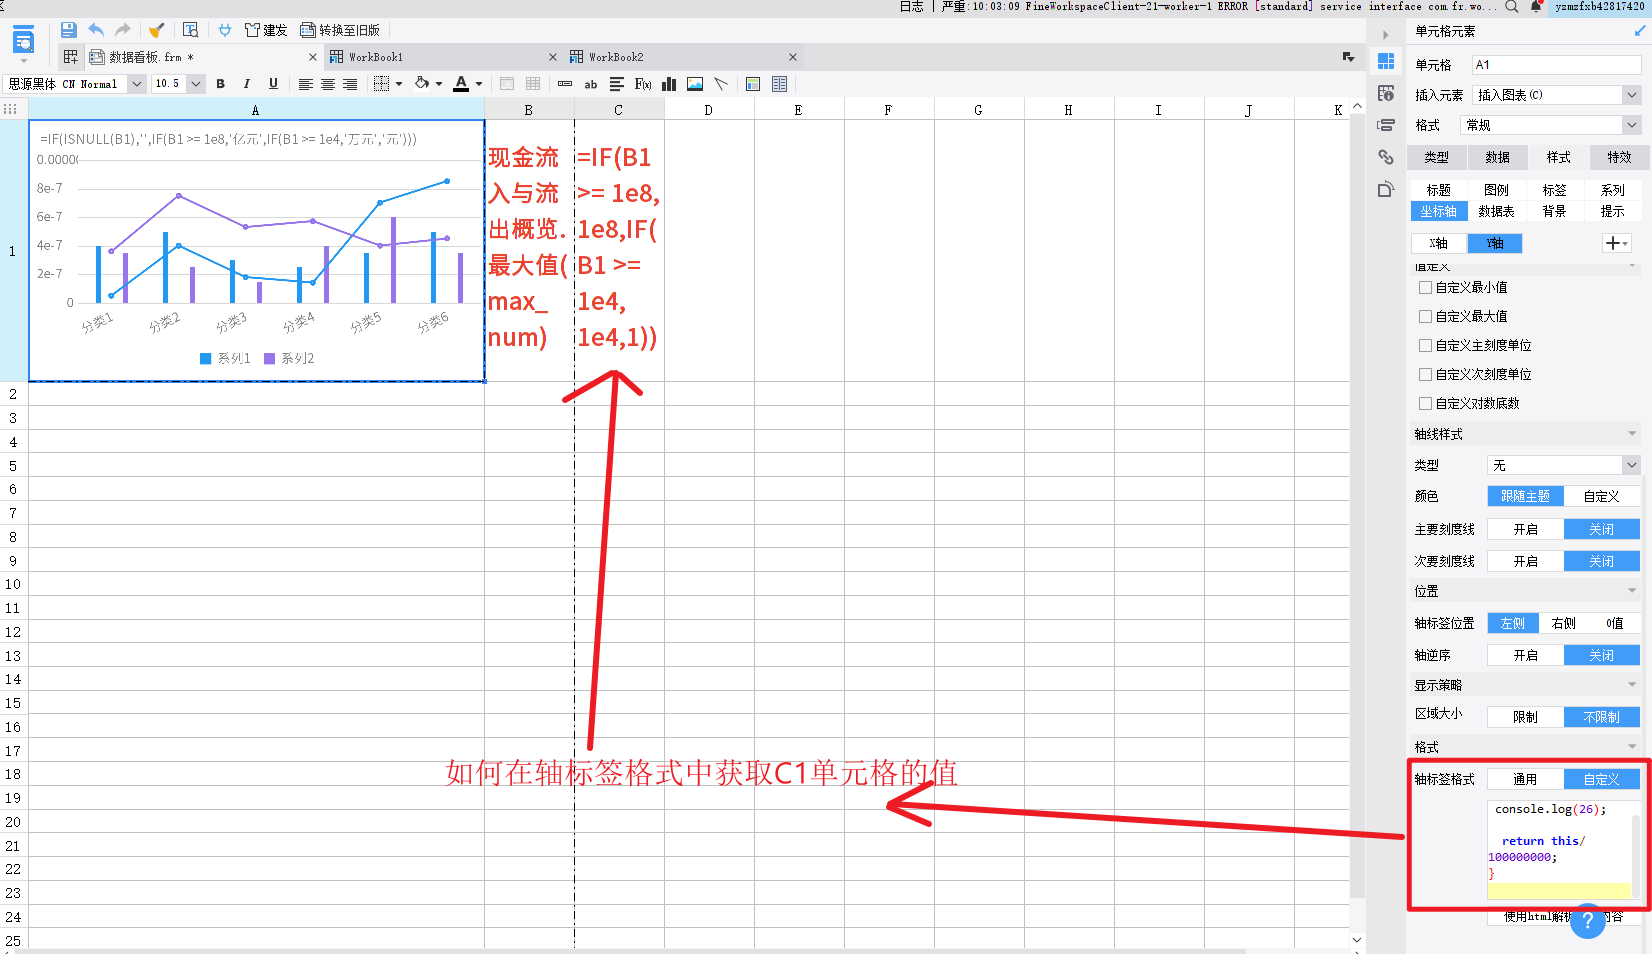Close the 数据看板.frm tab

[x=313, y=57]
